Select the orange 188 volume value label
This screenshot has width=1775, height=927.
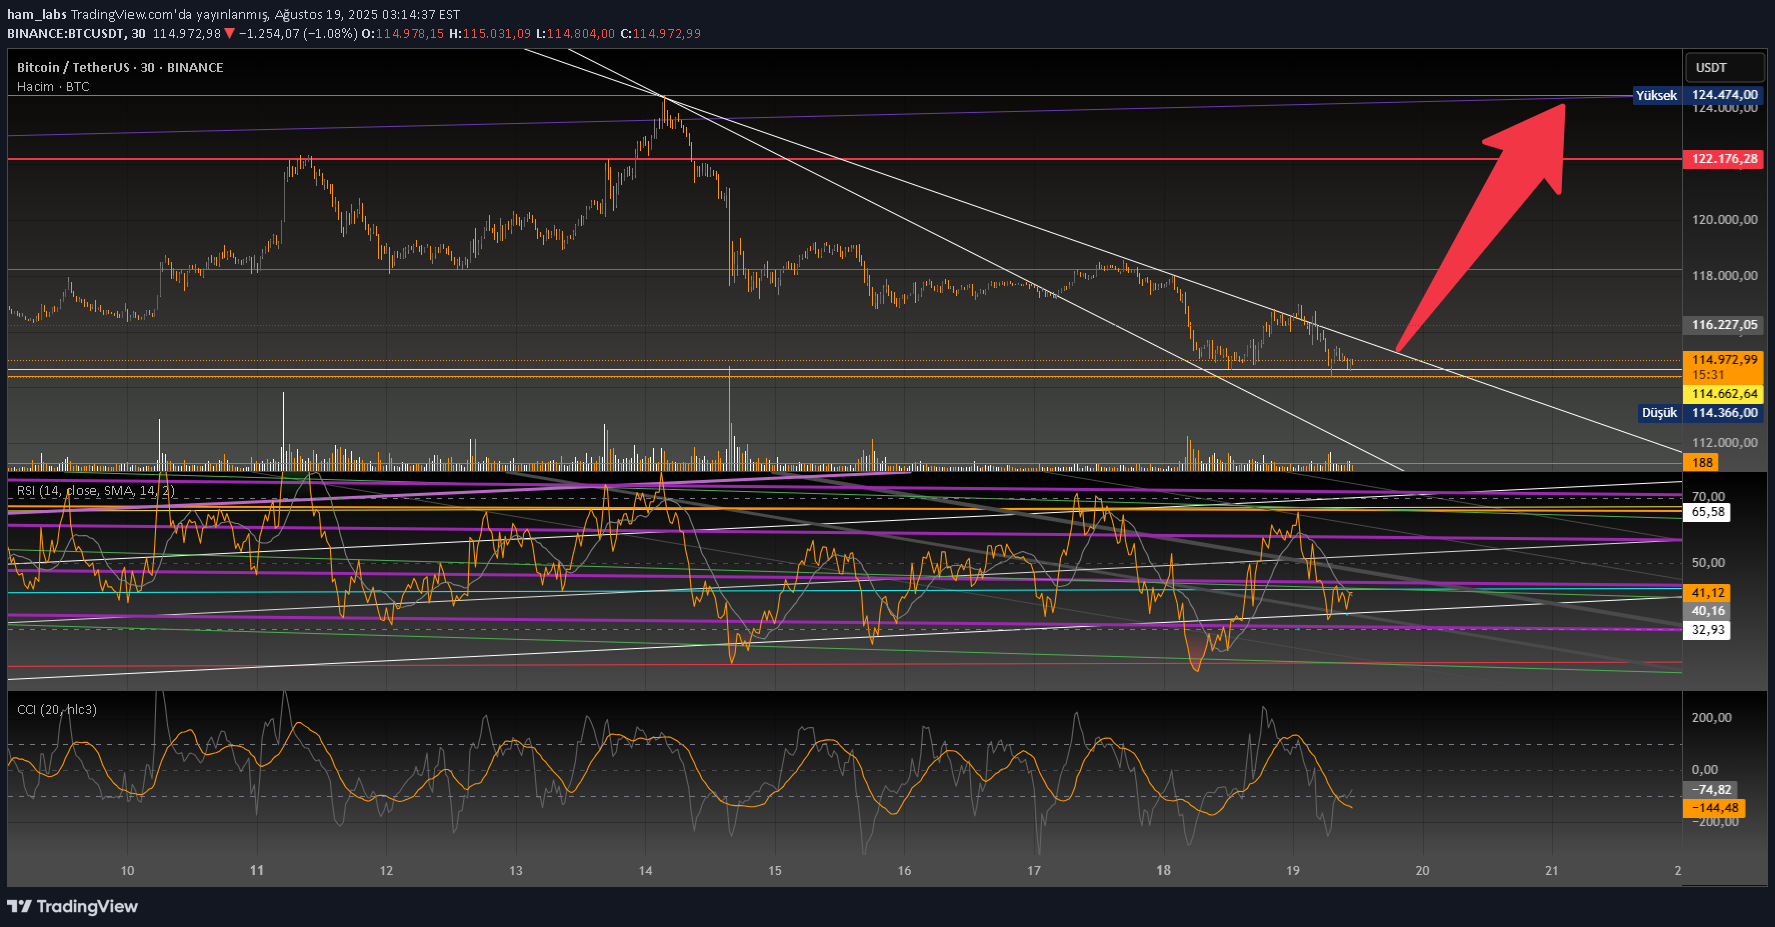(1702, 463)
